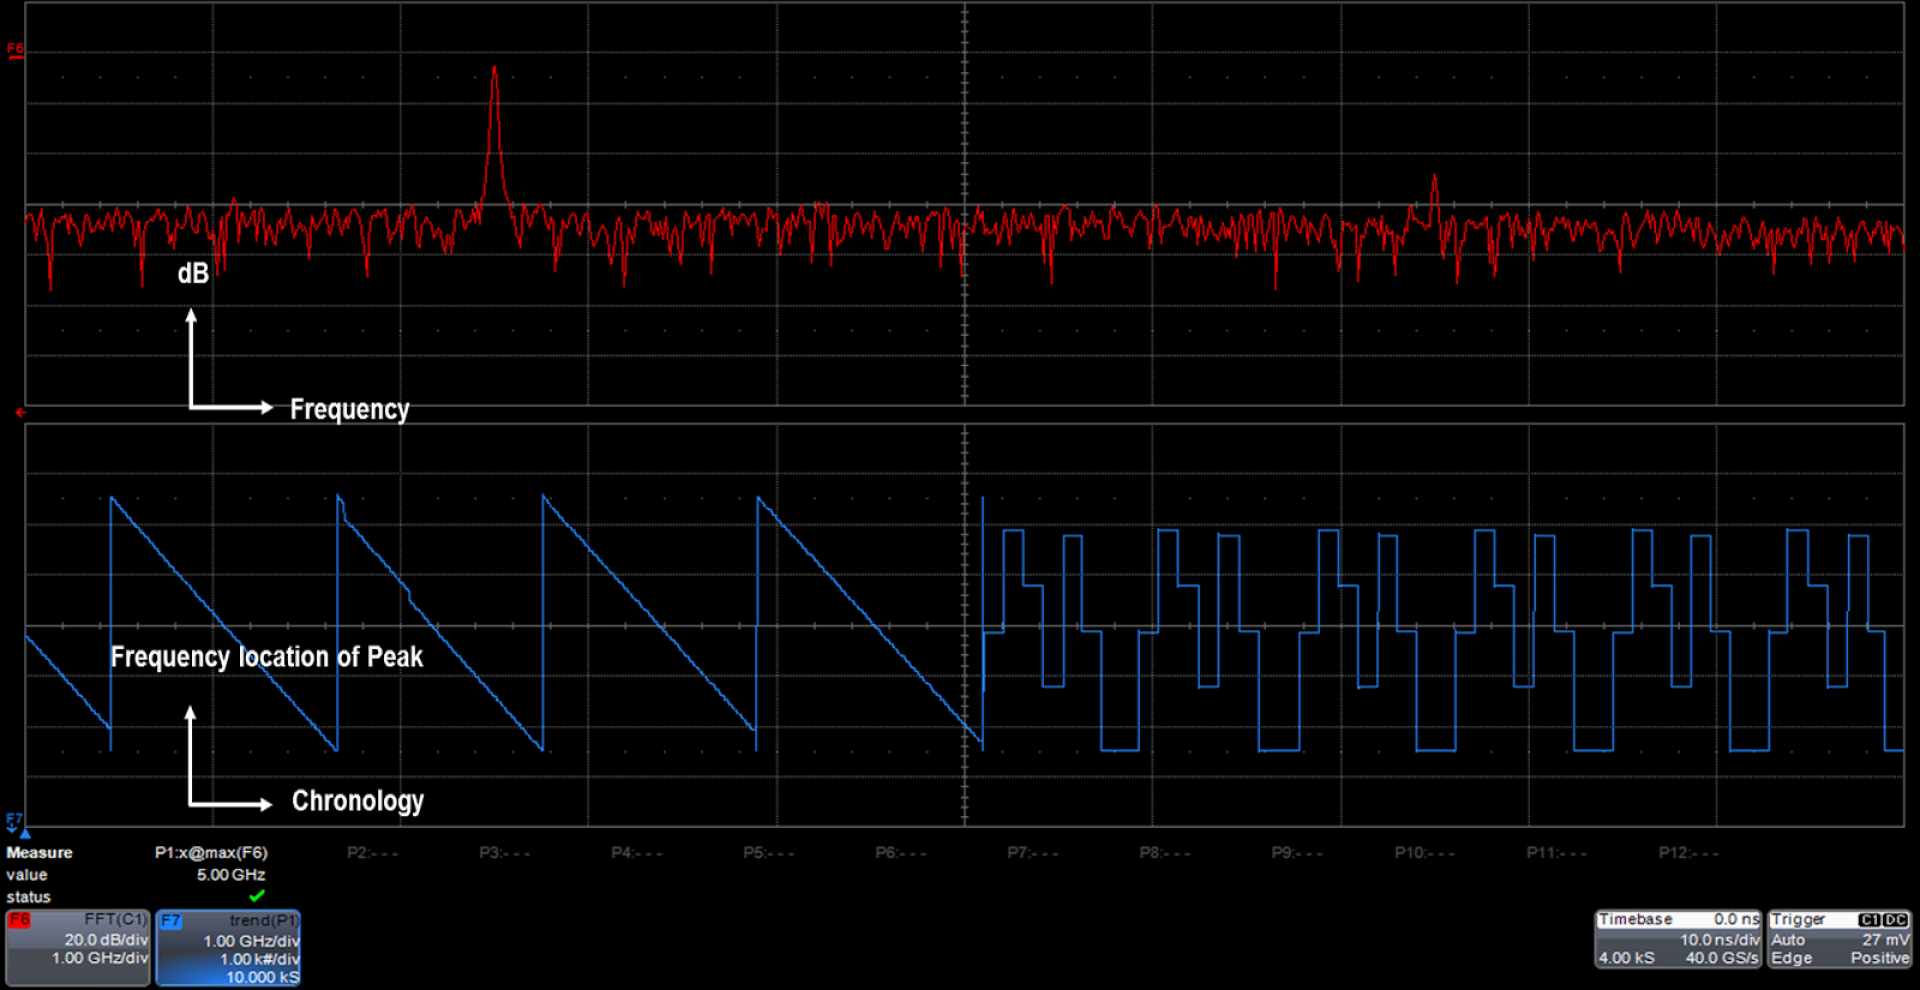Select the empty P12 measurement slot

pos(1688,853)
